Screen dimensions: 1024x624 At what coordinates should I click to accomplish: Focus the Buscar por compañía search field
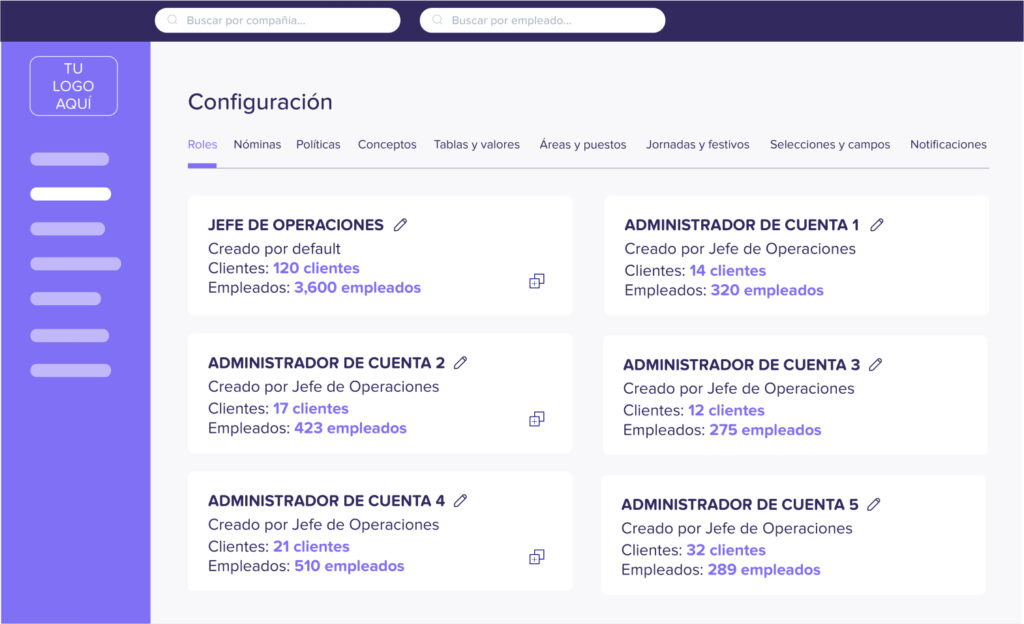[x=278, y=20]
